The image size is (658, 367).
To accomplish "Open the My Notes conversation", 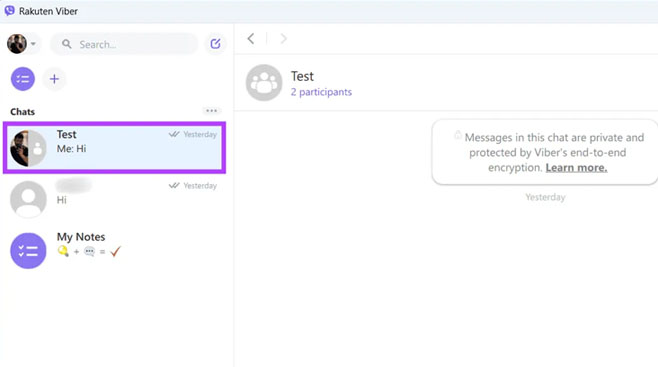I will tap(114, 250).
